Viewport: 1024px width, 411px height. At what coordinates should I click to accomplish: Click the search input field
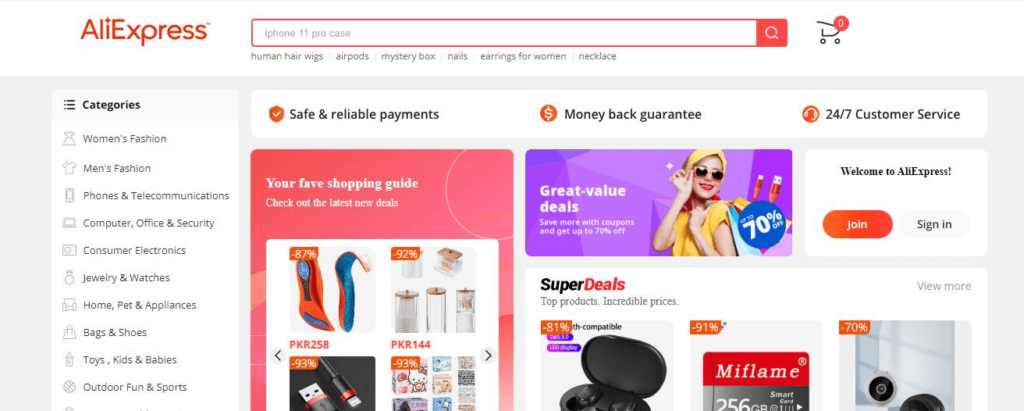tap(504, 33)
